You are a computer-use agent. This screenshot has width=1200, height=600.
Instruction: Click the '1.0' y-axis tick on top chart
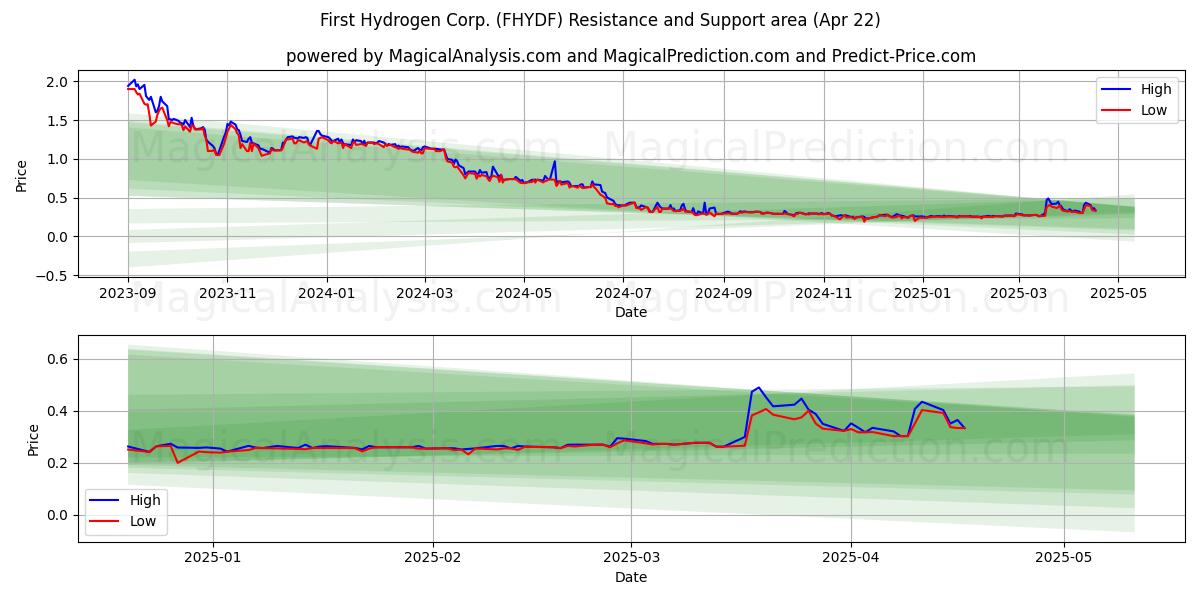(57, 159)
